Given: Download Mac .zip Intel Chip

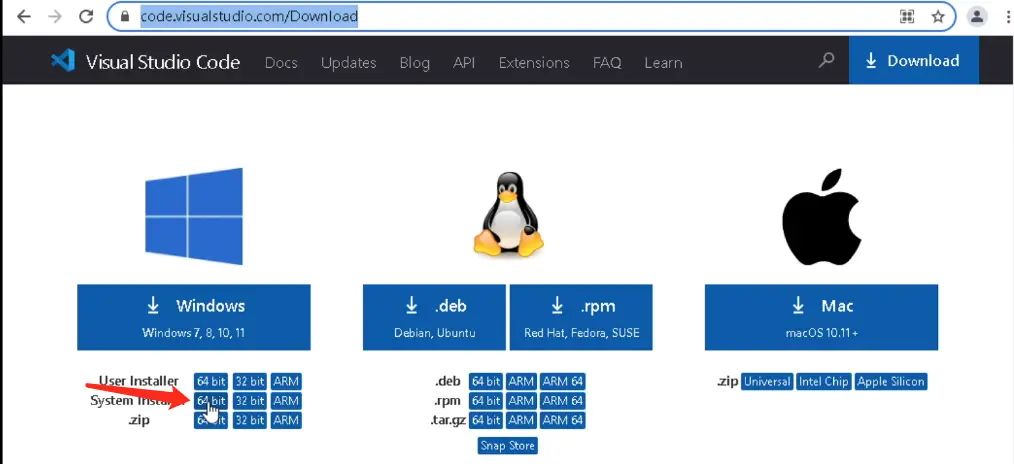Looking at the screenshot, I should (x=823, y=381).
